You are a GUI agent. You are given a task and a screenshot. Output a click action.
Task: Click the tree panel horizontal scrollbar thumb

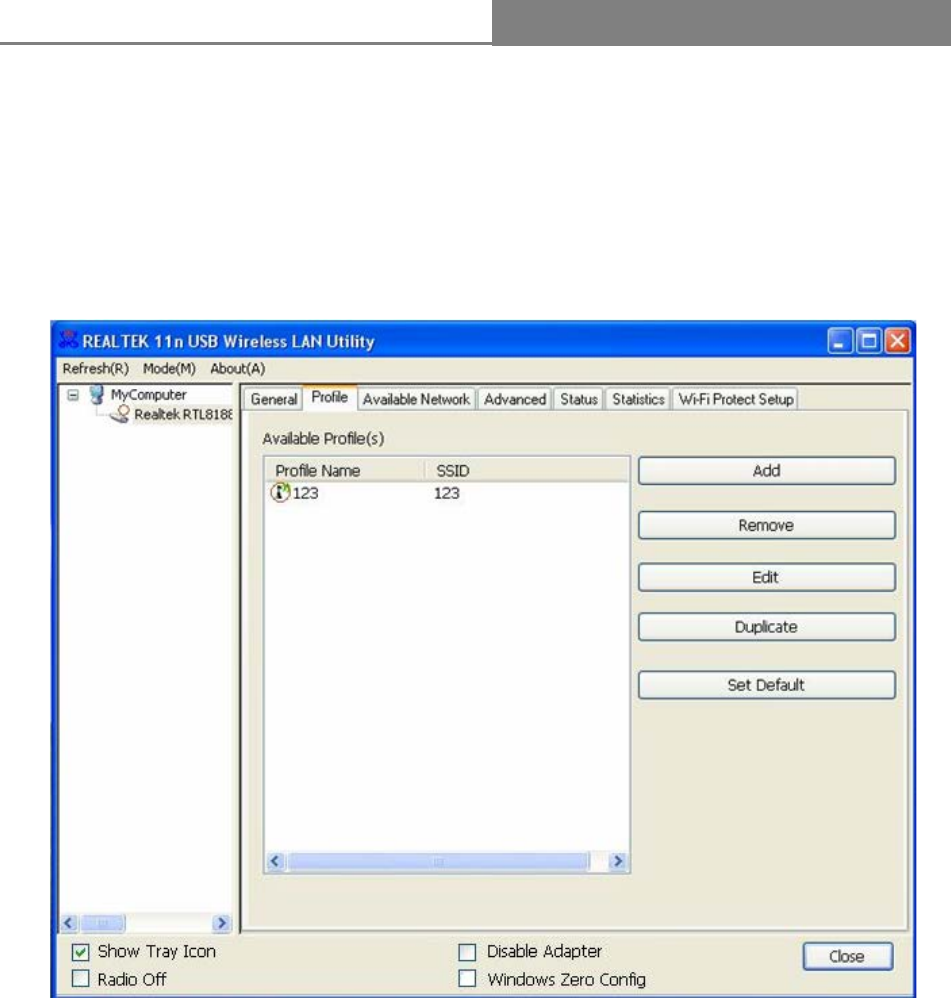click(102, 922)
